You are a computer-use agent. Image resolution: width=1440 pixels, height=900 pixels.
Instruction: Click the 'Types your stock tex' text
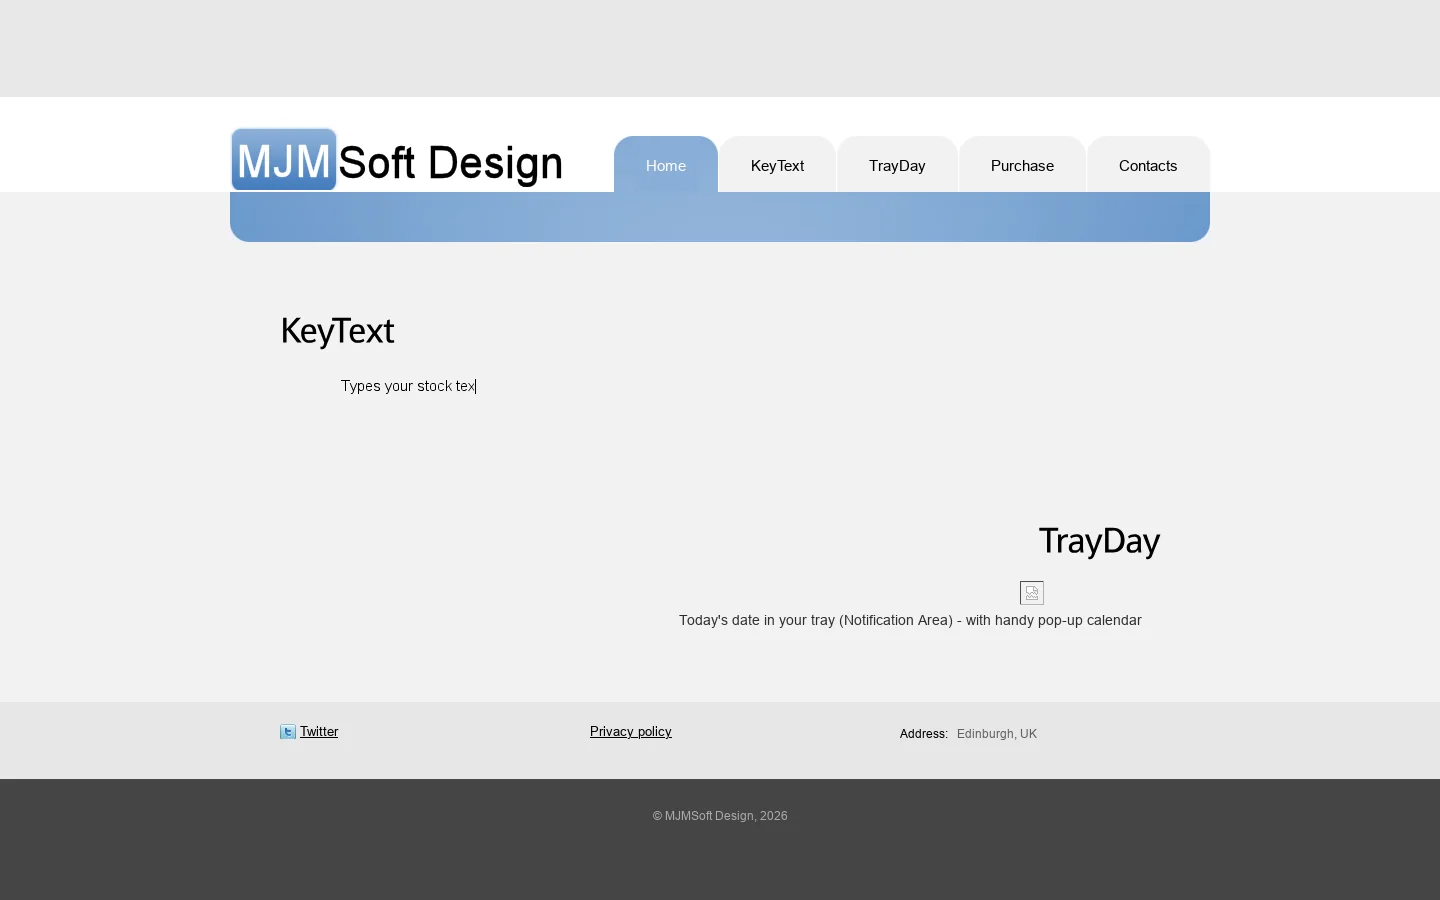point(408,386)
